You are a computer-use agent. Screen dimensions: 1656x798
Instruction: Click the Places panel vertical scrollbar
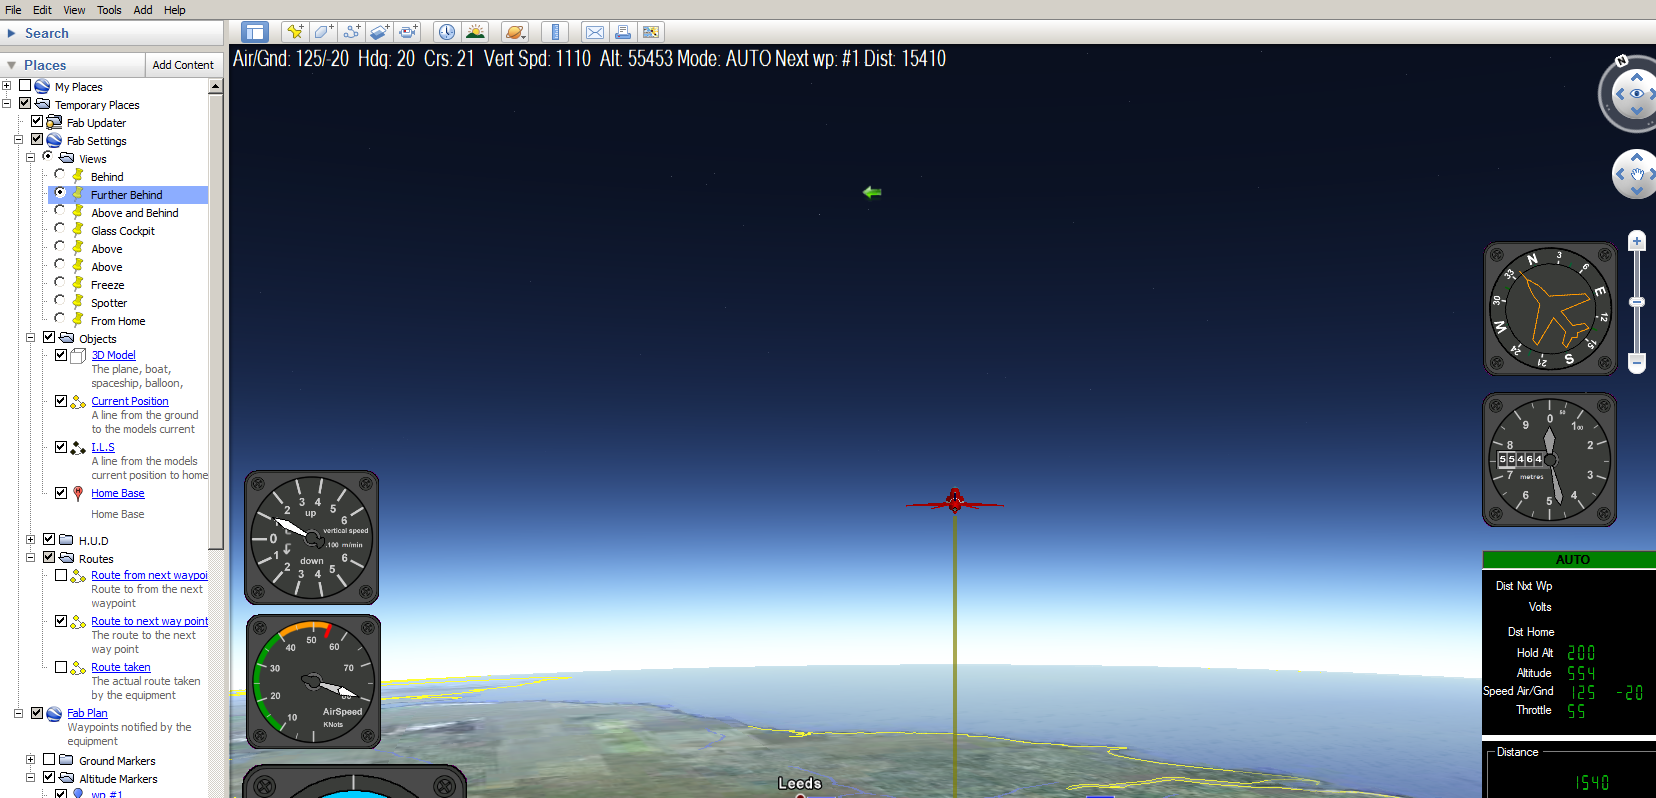pyautogui.click(x=215, y=320)
